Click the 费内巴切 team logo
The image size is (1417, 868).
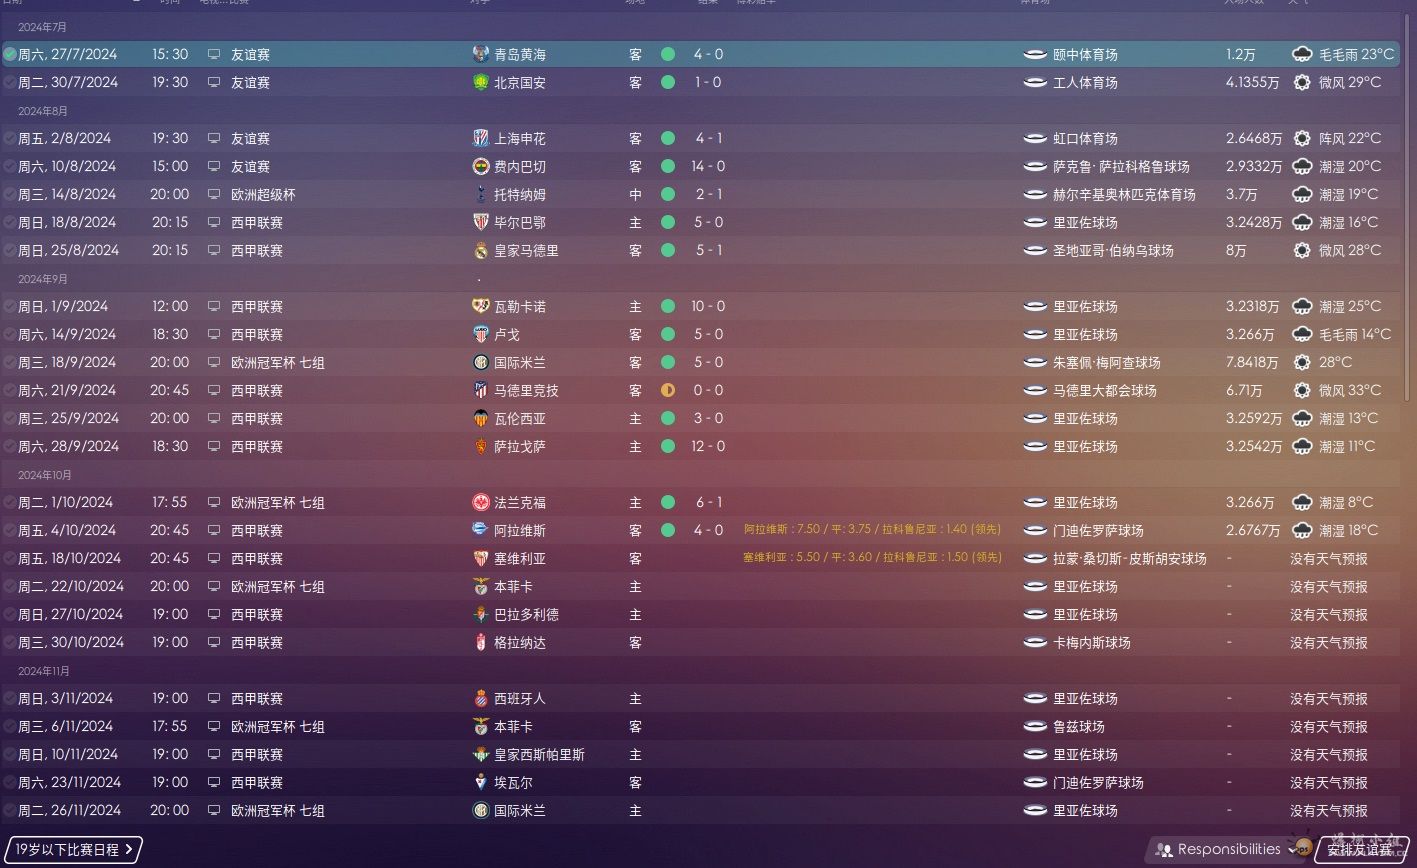481,166
